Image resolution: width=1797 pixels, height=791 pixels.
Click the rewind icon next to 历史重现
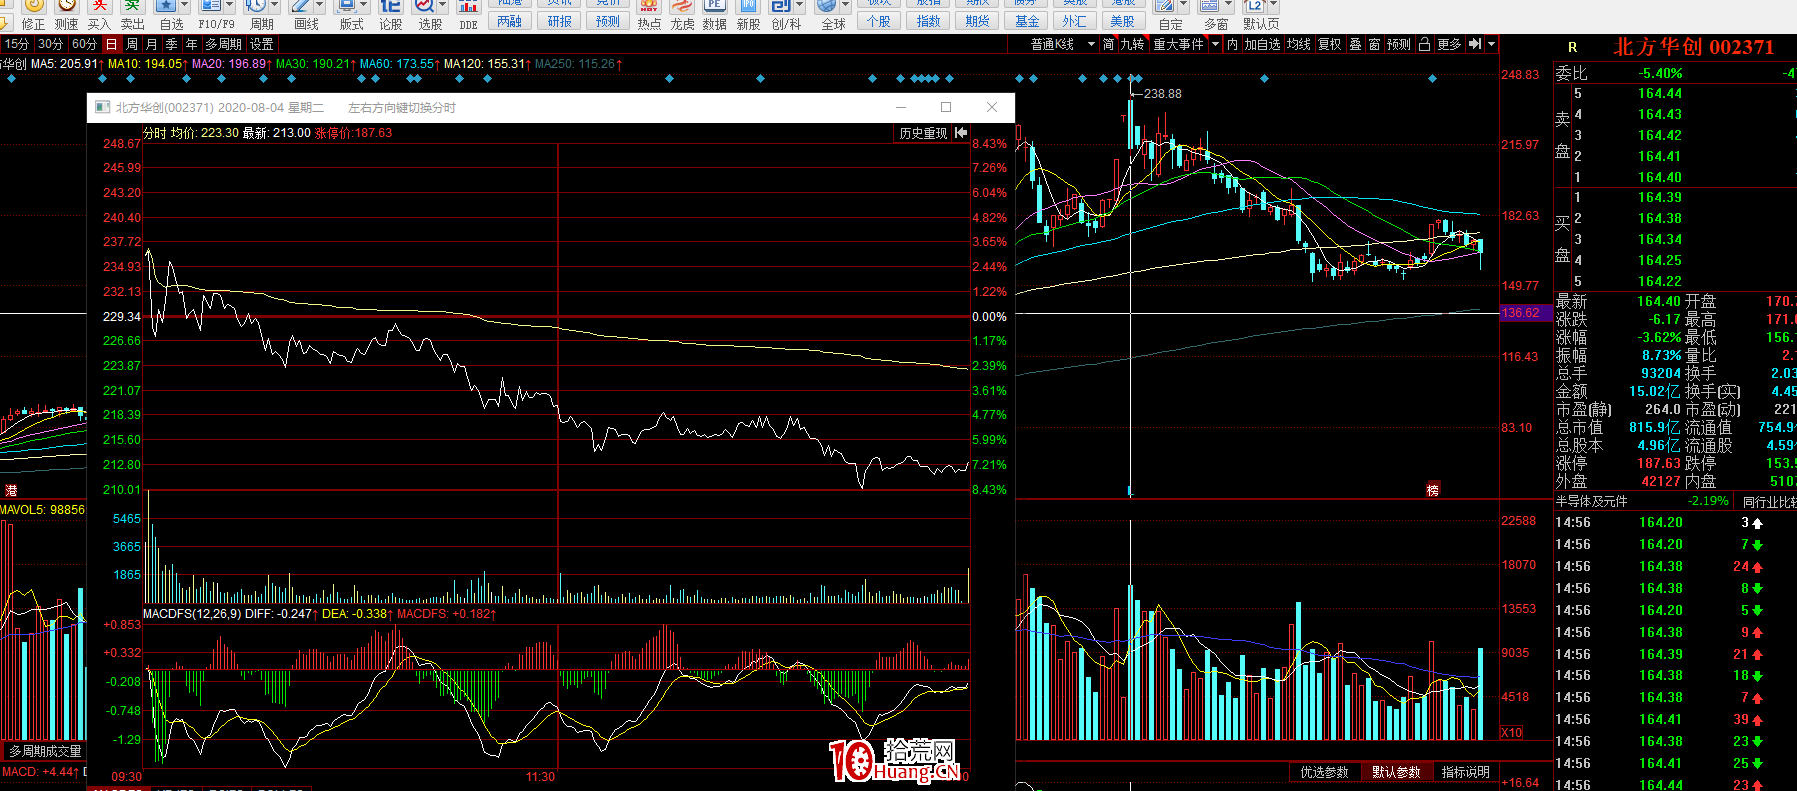tap(961, 133)
